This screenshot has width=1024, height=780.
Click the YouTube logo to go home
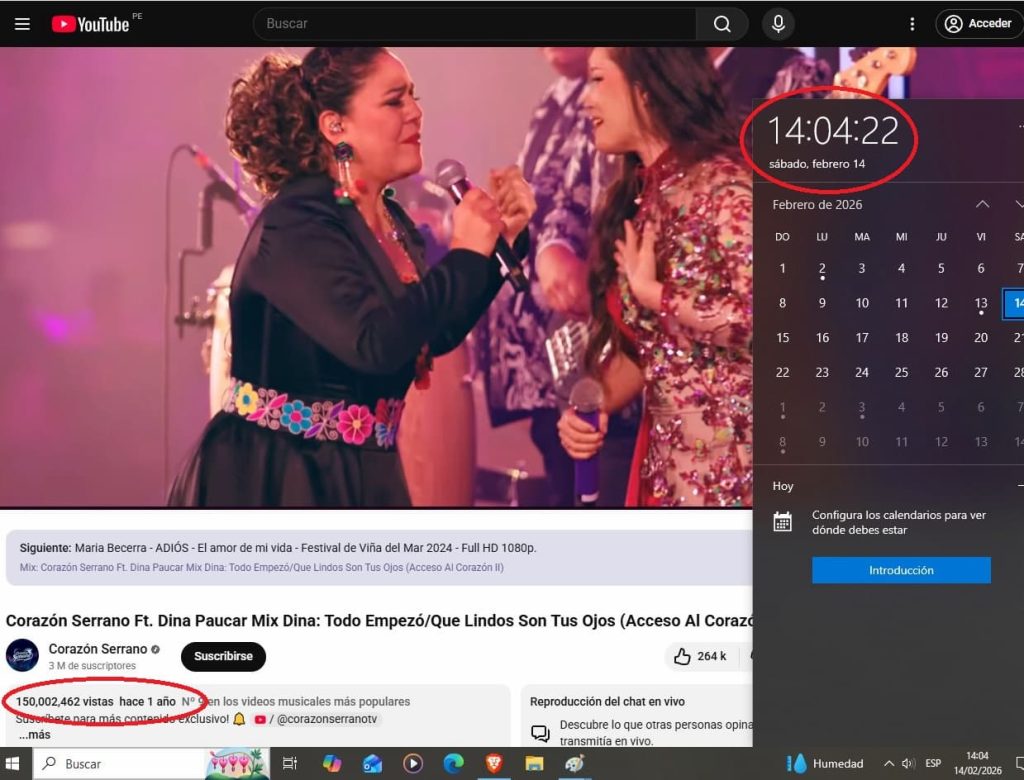(x=91, y=24)
